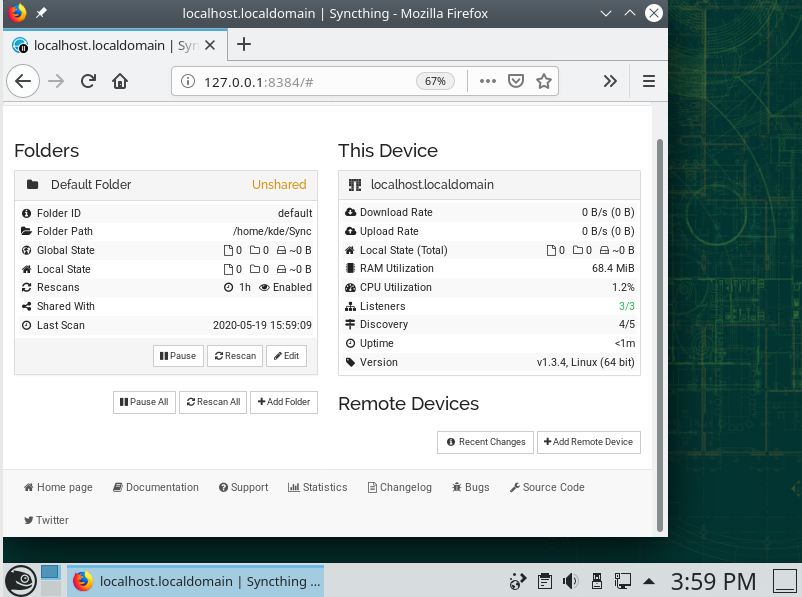Click Pause All folders button
Screen dimensions: 802x597
coord(144,402)
